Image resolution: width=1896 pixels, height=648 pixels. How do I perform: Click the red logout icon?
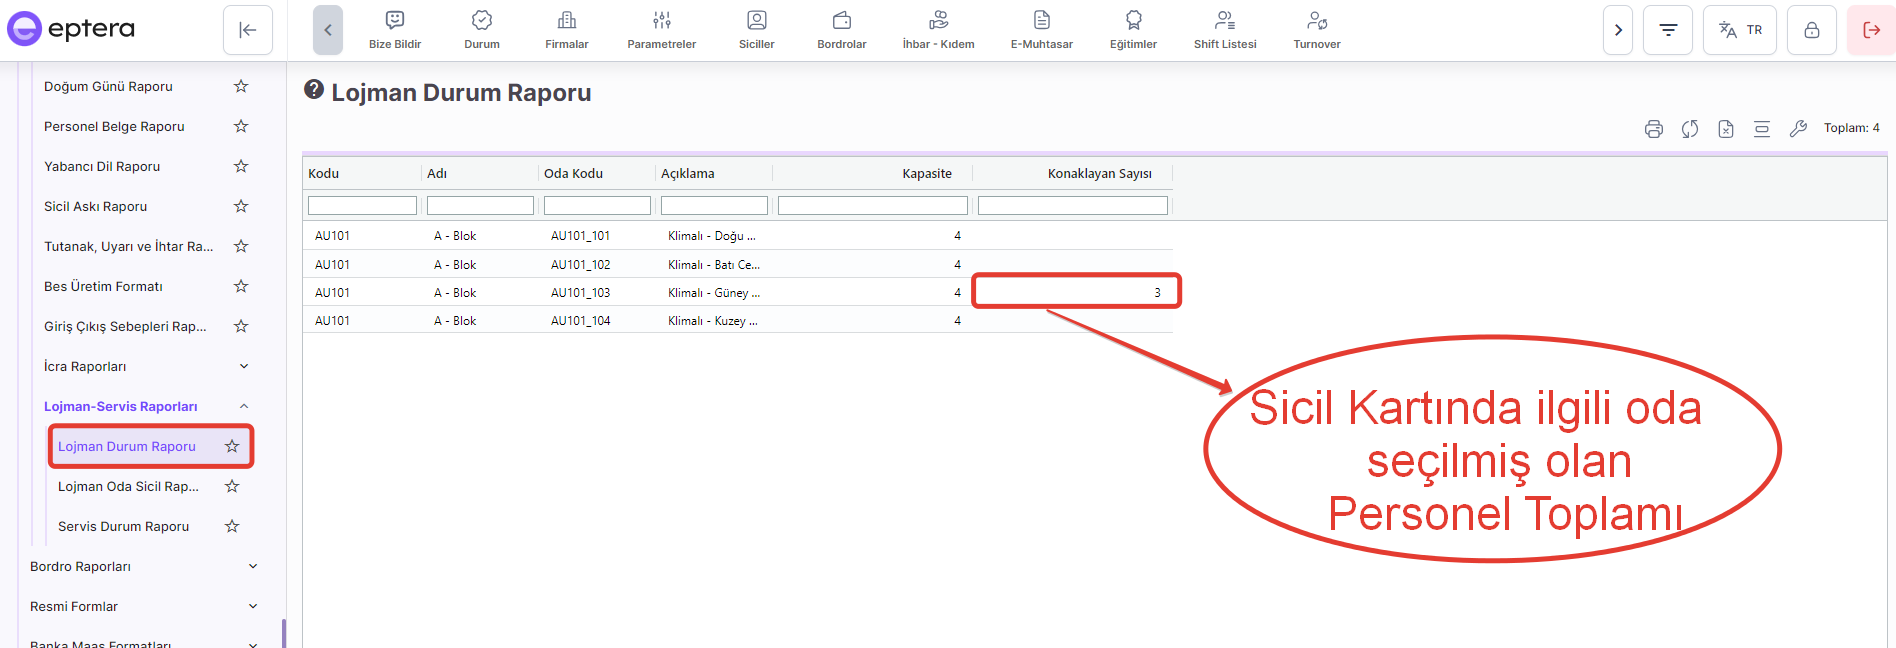[x=1871, y=30]
